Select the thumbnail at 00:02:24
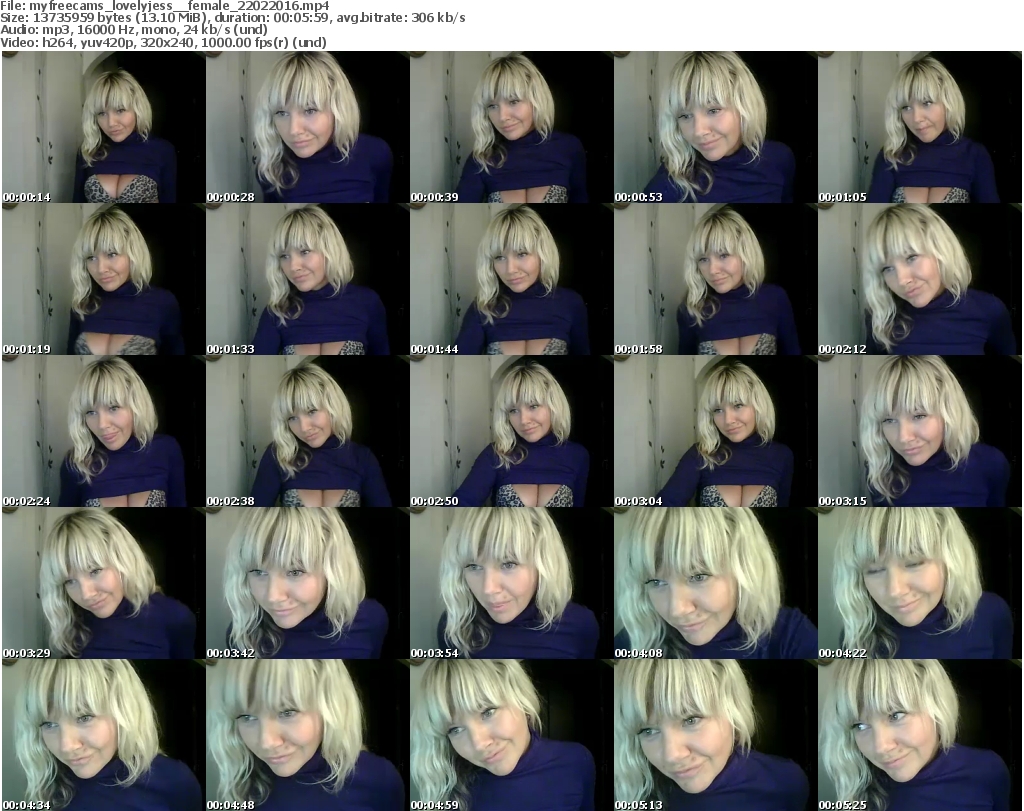The height and width of the screenshot is (811, 1024). [104, 431]
